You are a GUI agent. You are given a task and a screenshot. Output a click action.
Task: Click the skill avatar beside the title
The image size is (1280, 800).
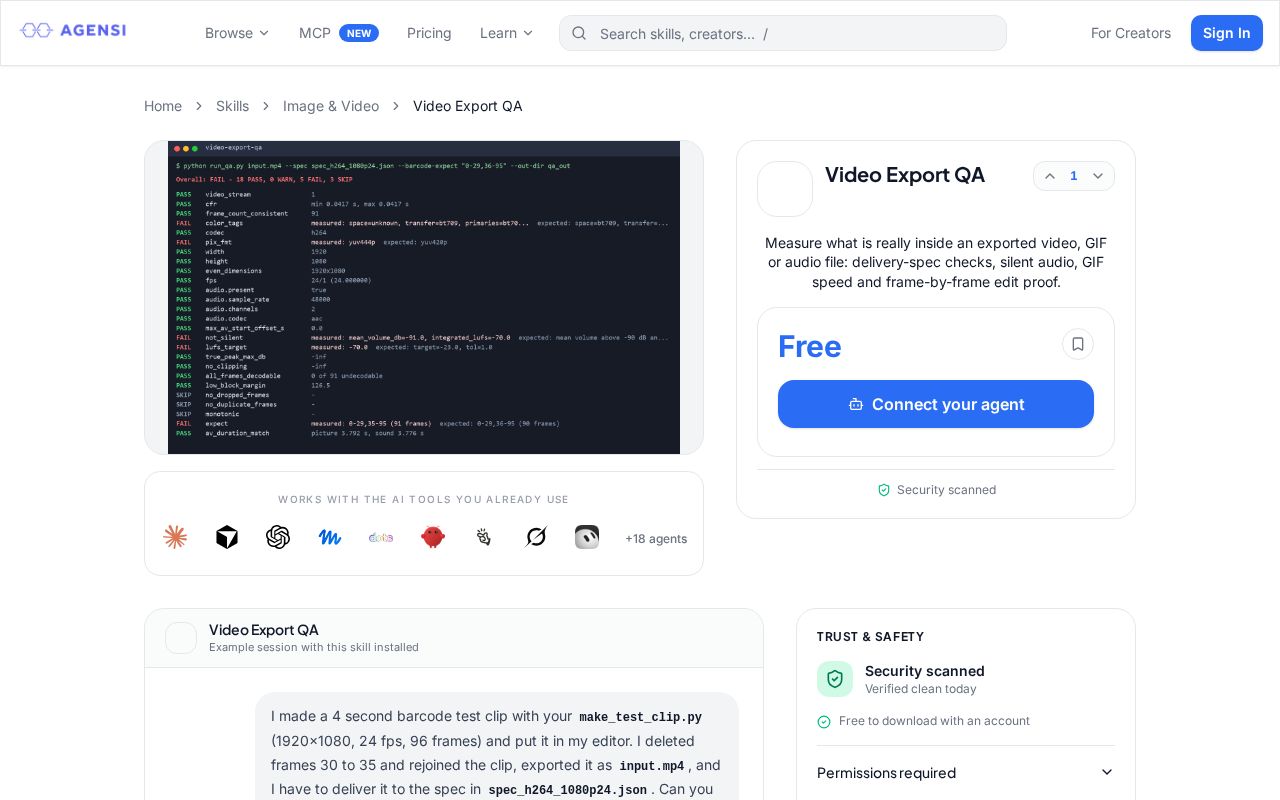tap(785, 189)
